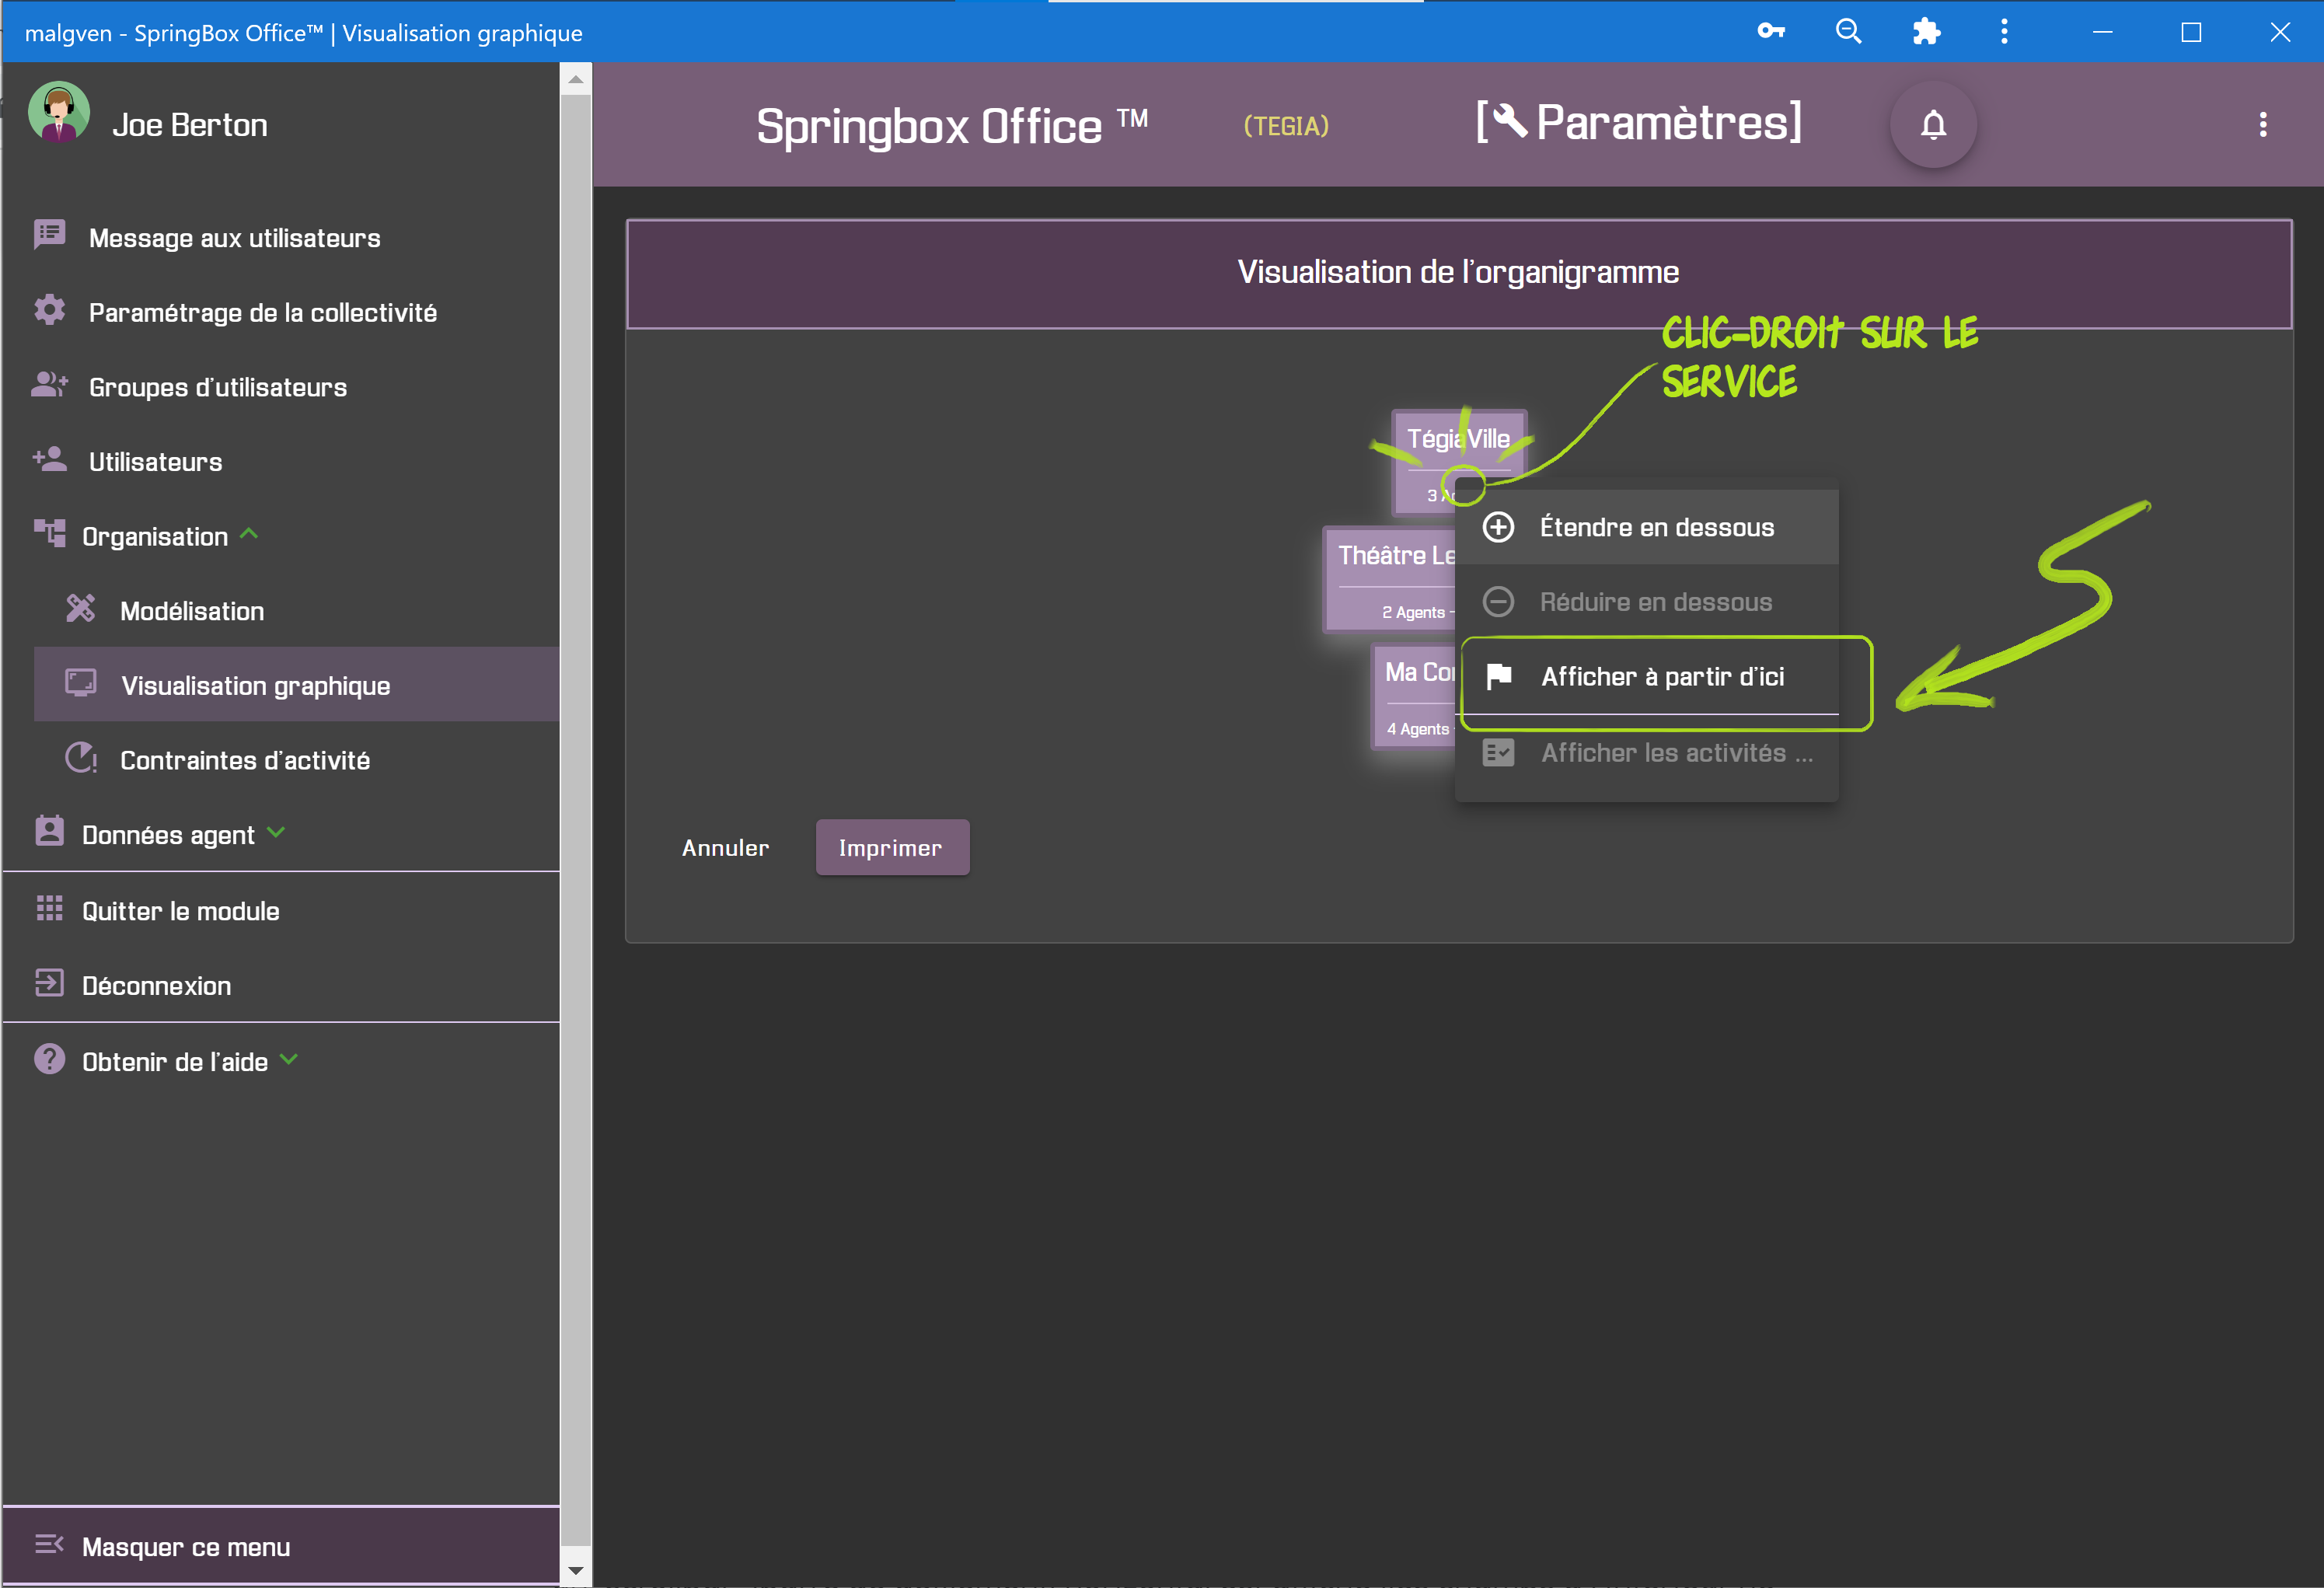Screen dimensions: 2324x1588
Task: Click the Données agent badge icon
Action: 49,831
